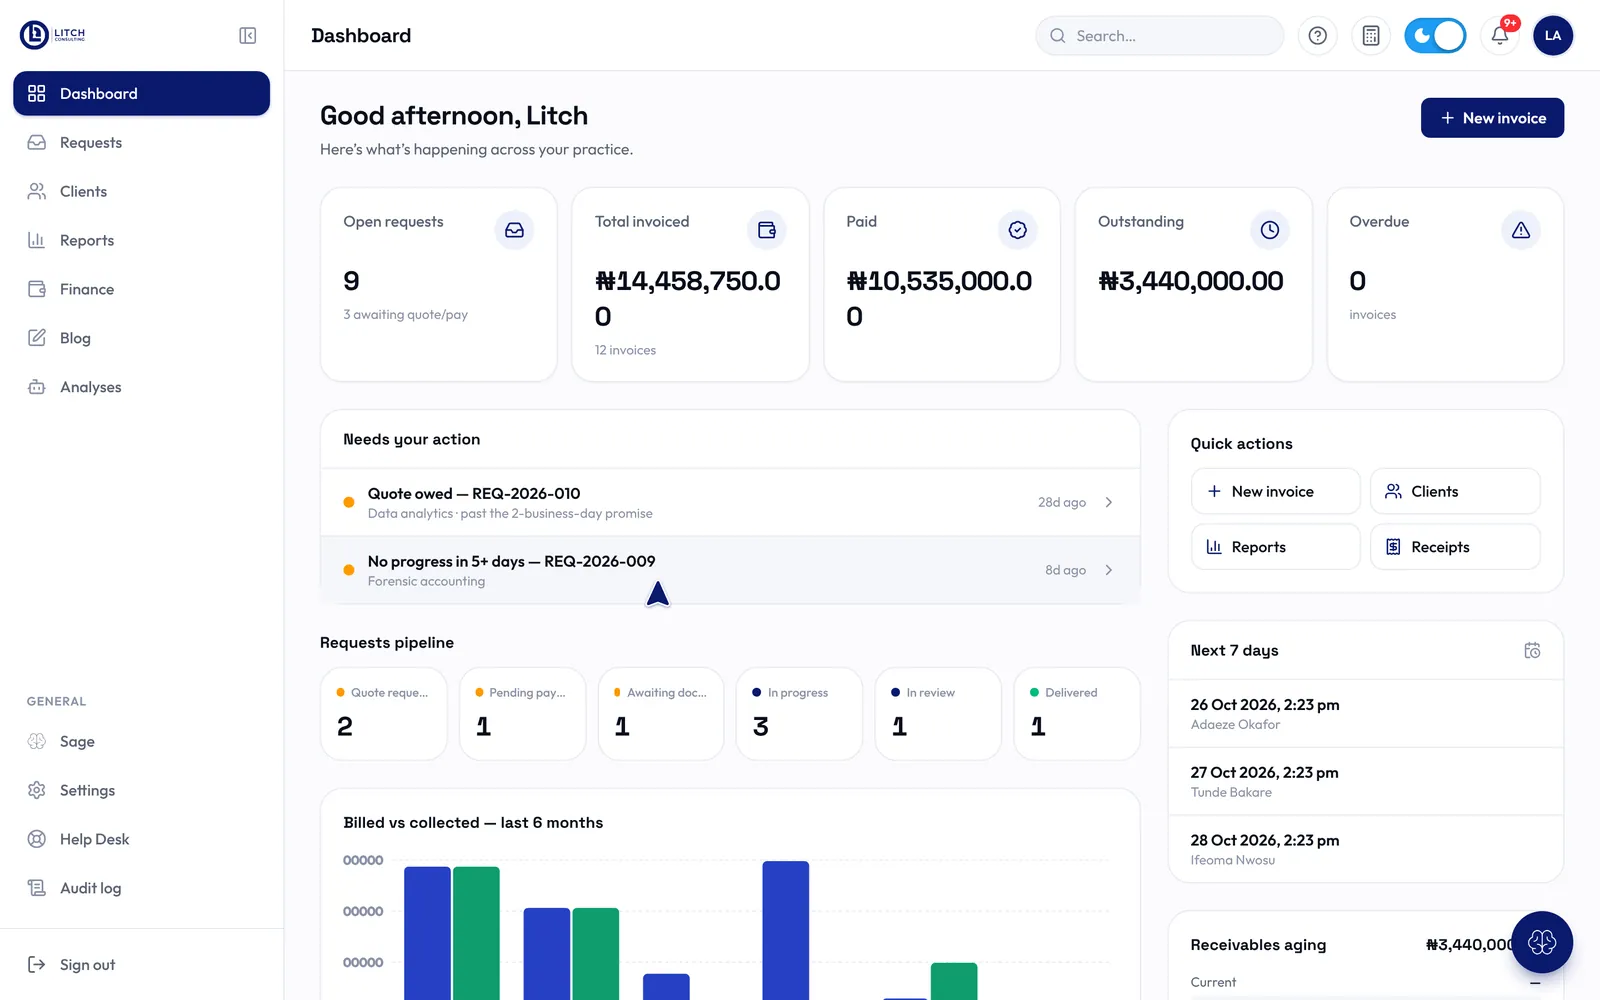Expand chevron for REQ-2026-010 row
Viewport: 1600px width, 1000px height.
pos(1108,502)
